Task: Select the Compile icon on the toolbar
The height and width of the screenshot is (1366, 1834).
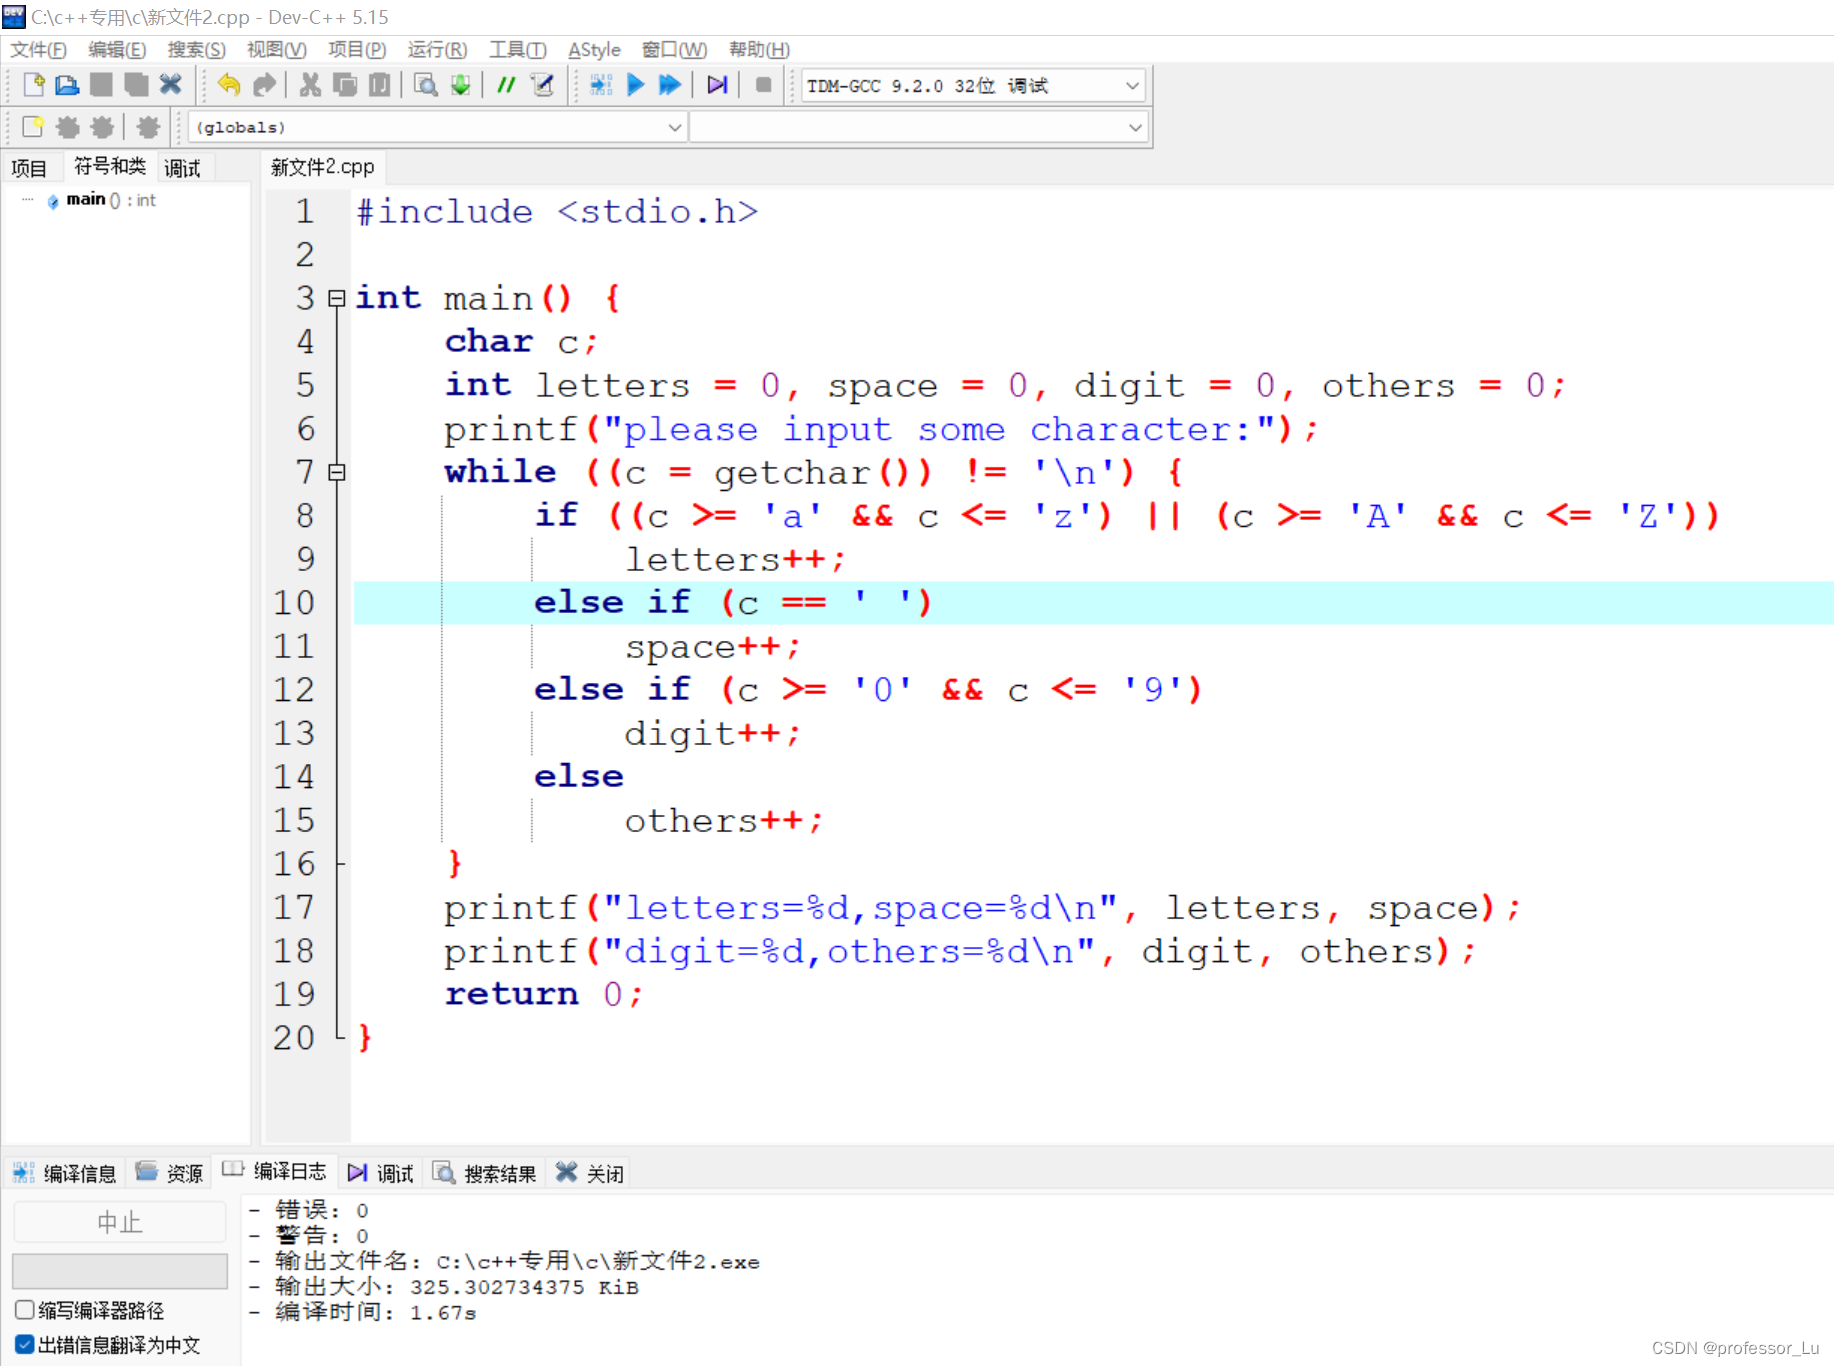Action: (x=601, y=85)
